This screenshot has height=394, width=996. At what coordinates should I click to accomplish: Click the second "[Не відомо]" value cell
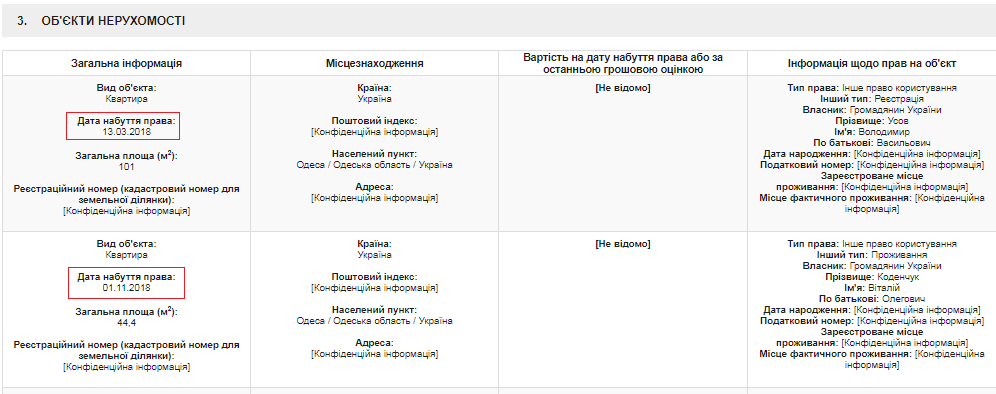click(x=623, y=243)
